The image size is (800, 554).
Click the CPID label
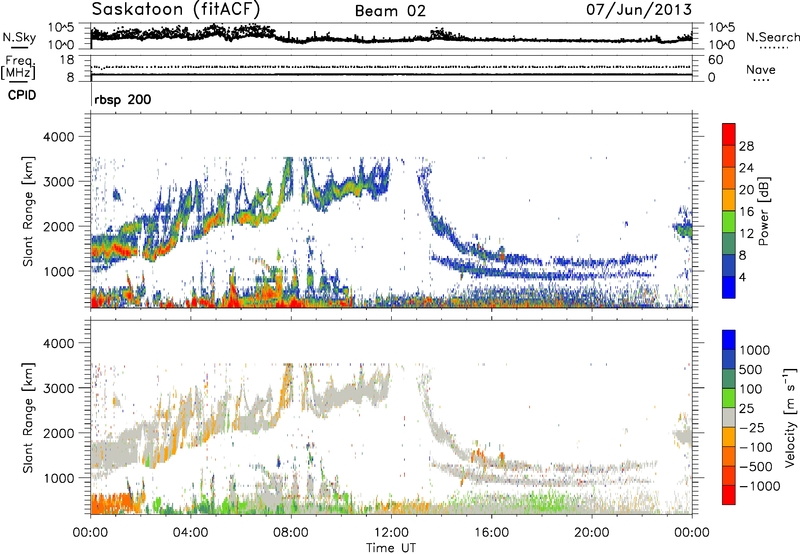click(22, 95)
